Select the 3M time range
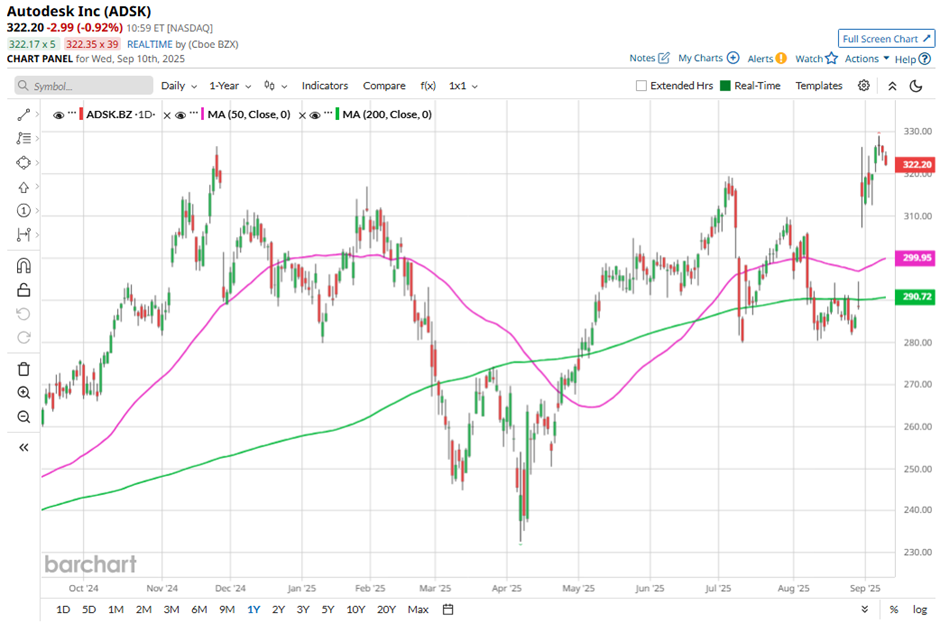940x623 pixels. coord(171,609)
